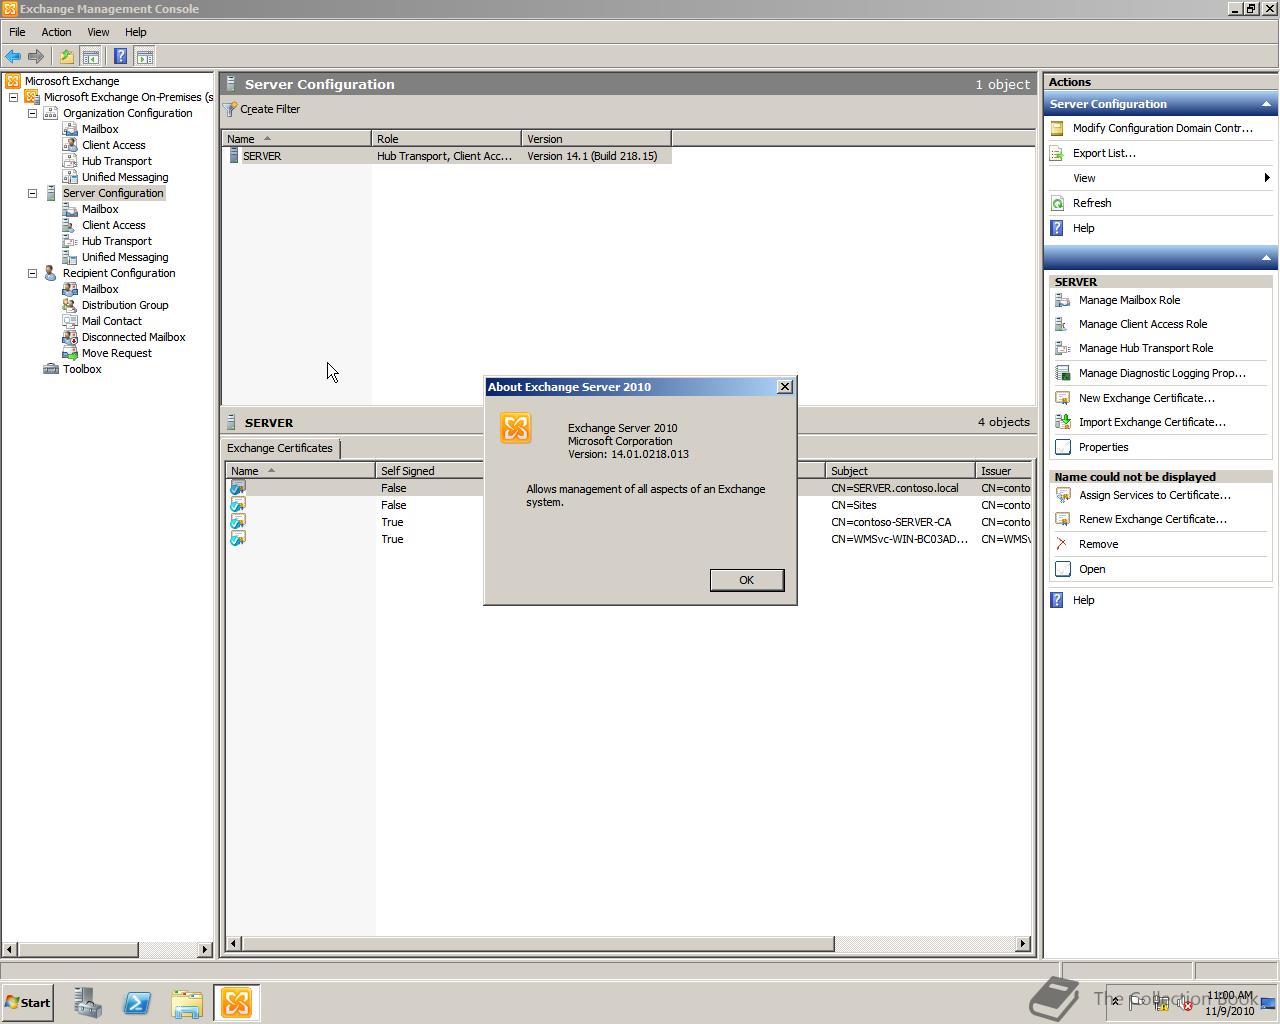Select Hub Transport under Server Configuration

[117, 241]
